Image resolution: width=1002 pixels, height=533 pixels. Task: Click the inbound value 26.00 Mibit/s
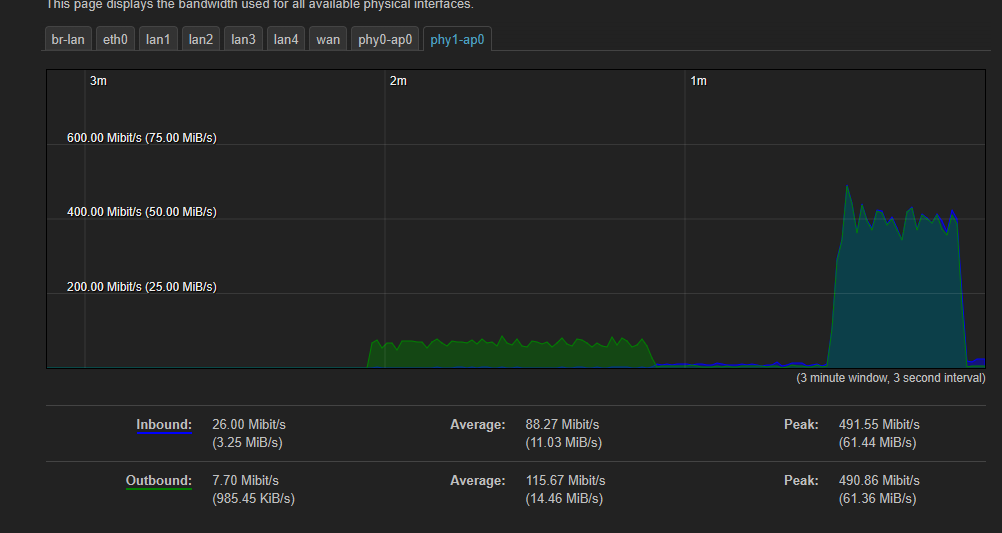[x=249, y=424]
